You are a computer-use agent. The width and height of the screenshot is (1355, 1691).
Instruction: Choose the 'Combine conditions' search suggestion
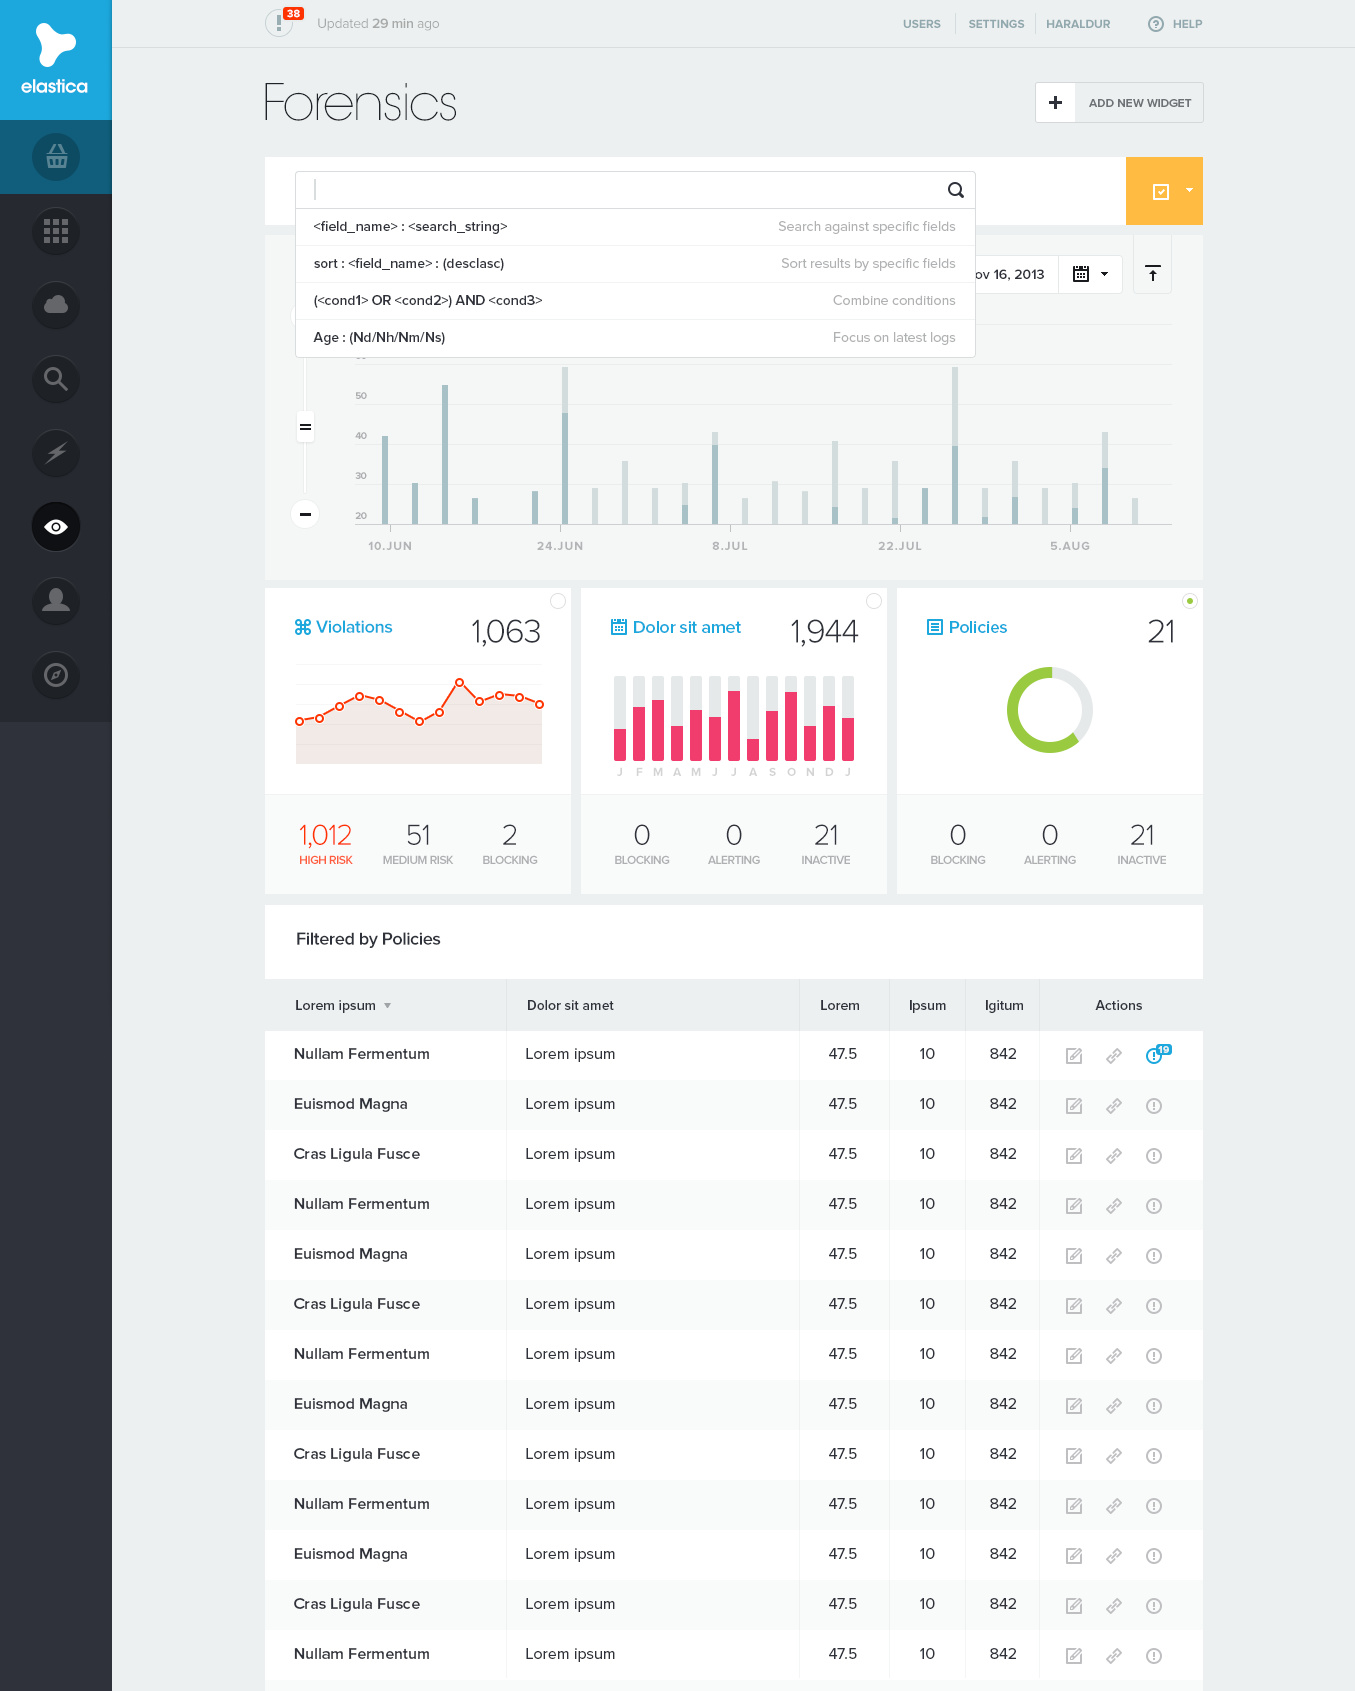tap(635, 301)
